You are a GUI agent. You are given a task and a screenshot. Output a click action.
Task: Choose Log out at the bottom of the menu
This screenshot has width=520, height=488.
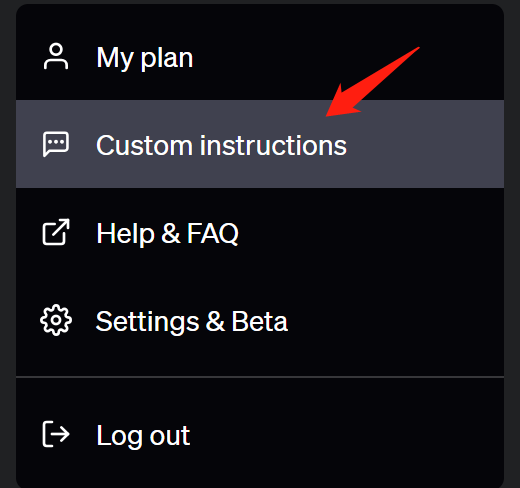pos(260,434)
